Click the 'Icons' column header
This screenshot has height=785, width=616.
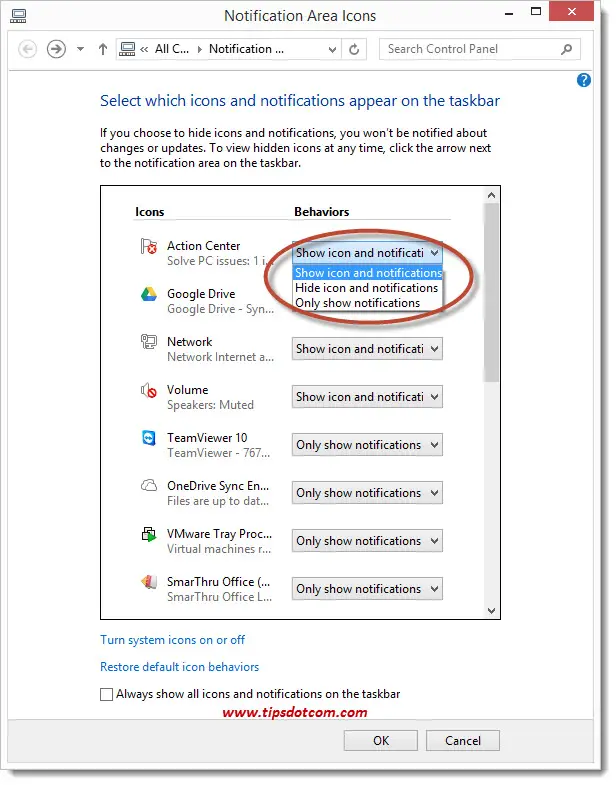pyautogui.click(x=149, y=212)
